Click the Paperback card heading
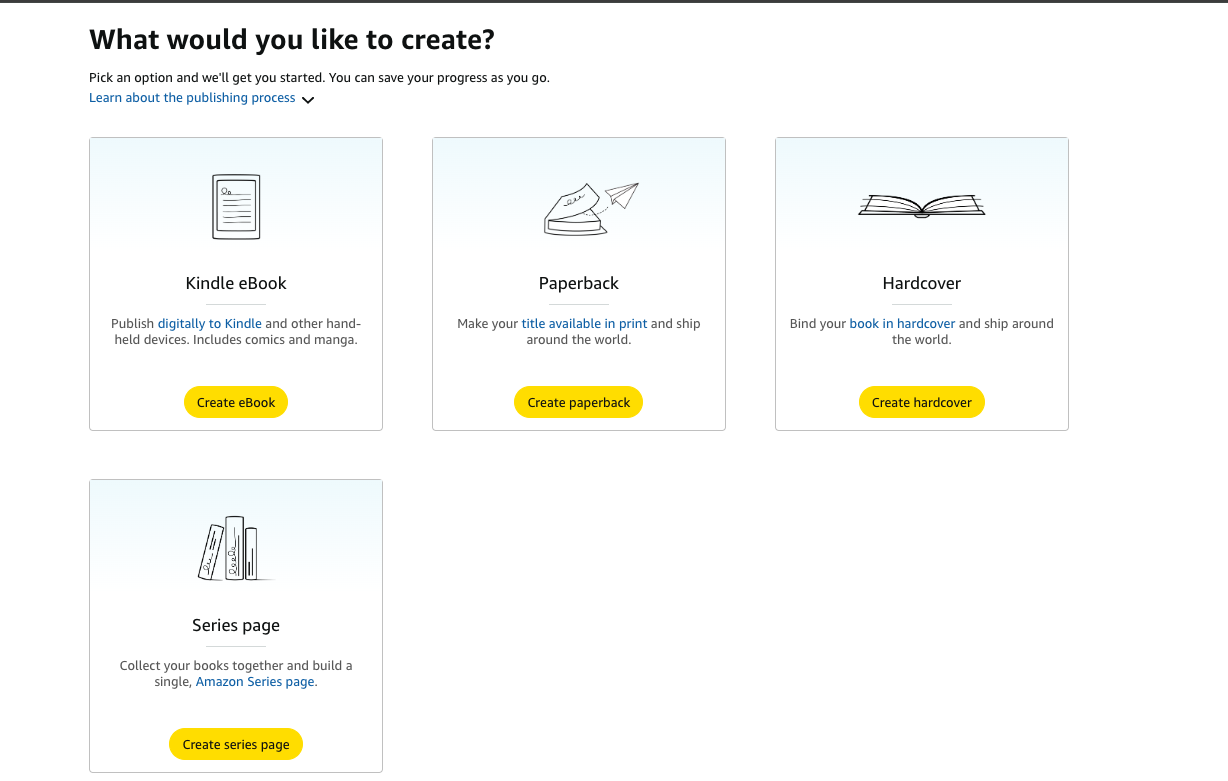 579,283
